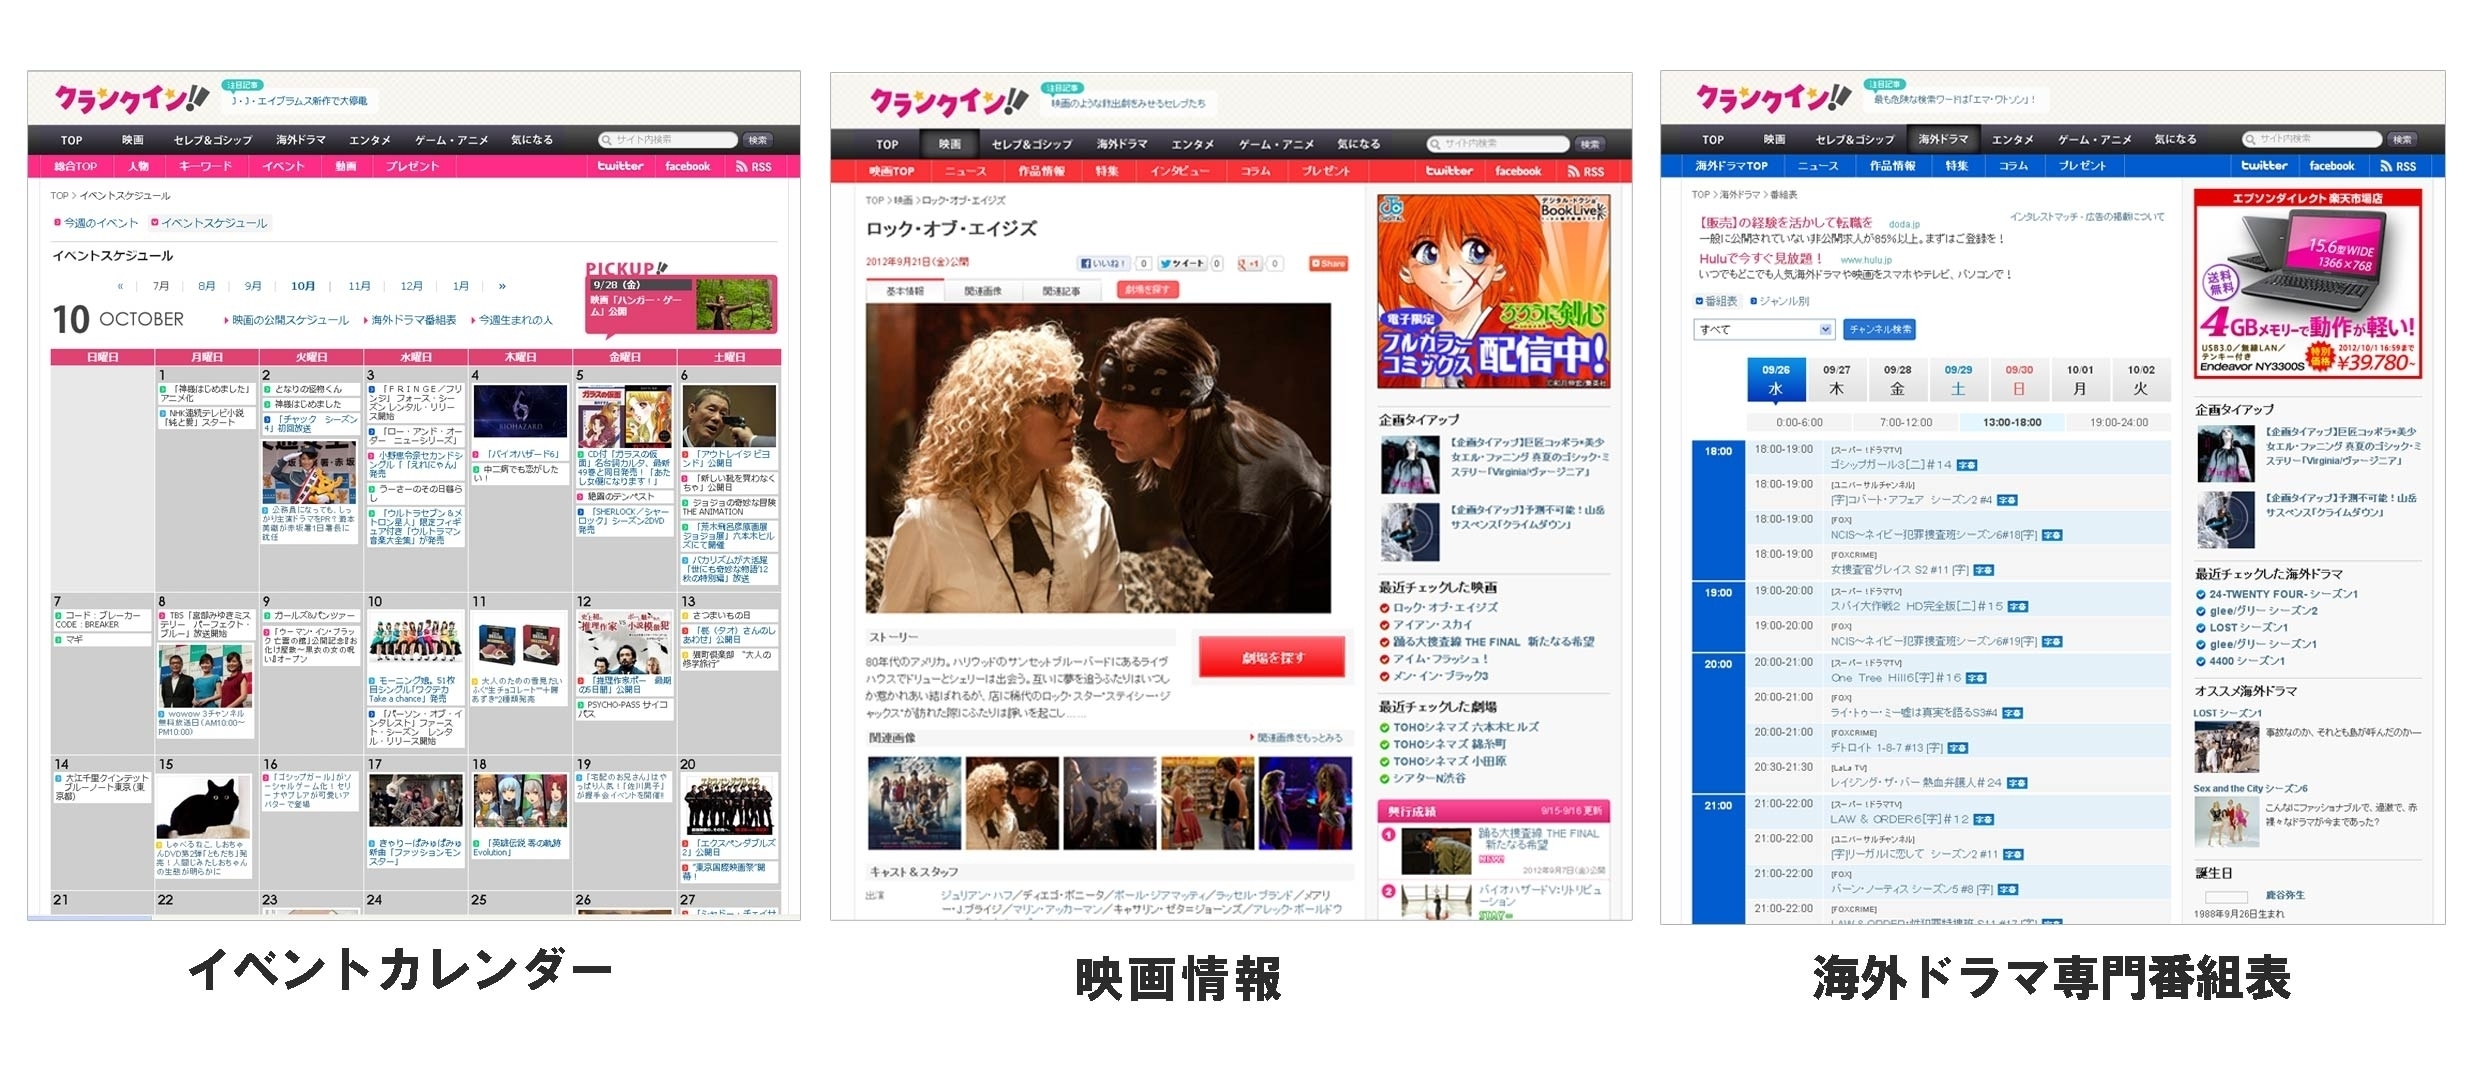Image resolution: width=2480 pixels, height=1080 pixels.
Task: Open 海外ドラマ番組表 link on calendar page
Action: 410,321
